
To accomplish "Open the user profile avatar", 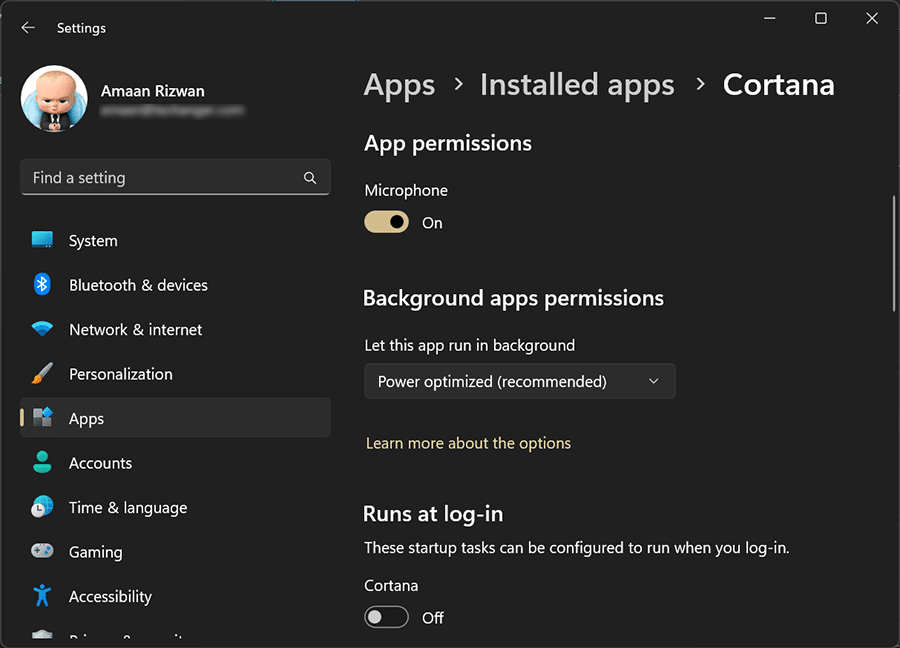I will click(54, 98).
